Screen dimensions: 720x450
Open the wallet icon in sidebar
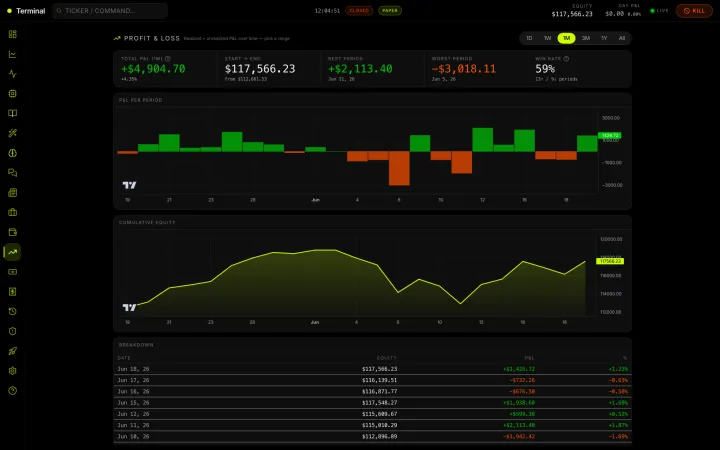tap(12, 232)
